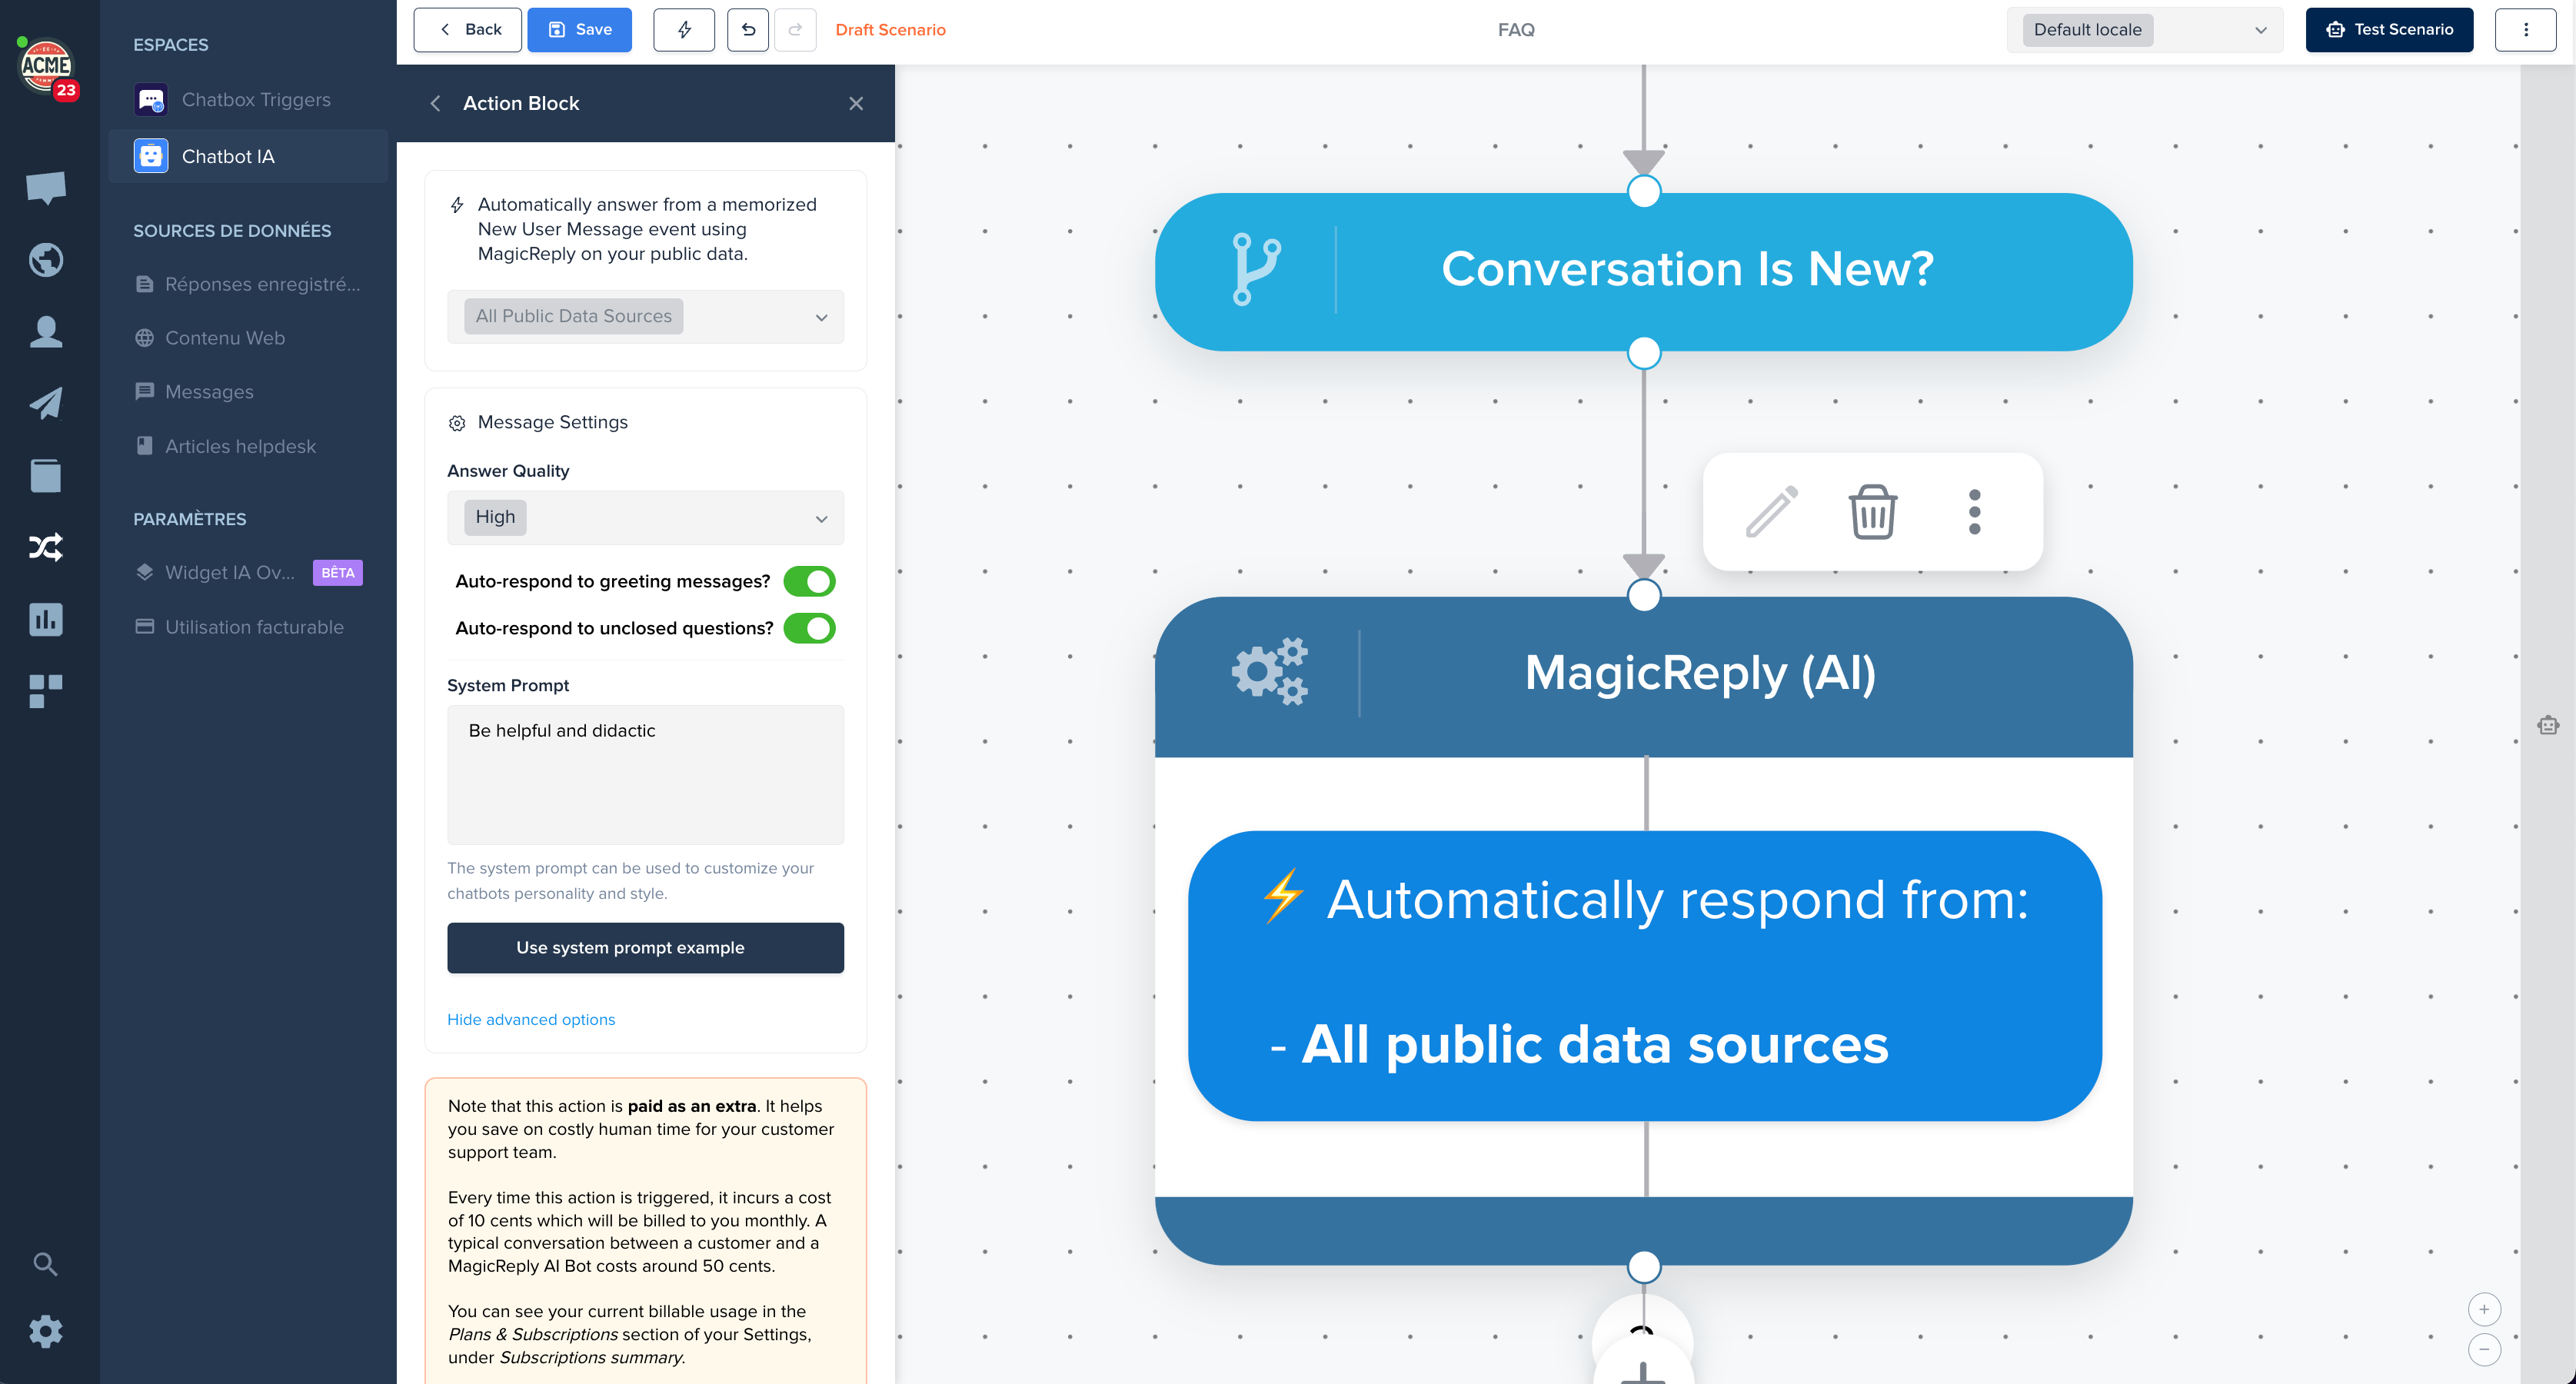2576x1384 pixels.
Task: Open the Answer Quality High dropdown
Action: click(x=645, y=517)
